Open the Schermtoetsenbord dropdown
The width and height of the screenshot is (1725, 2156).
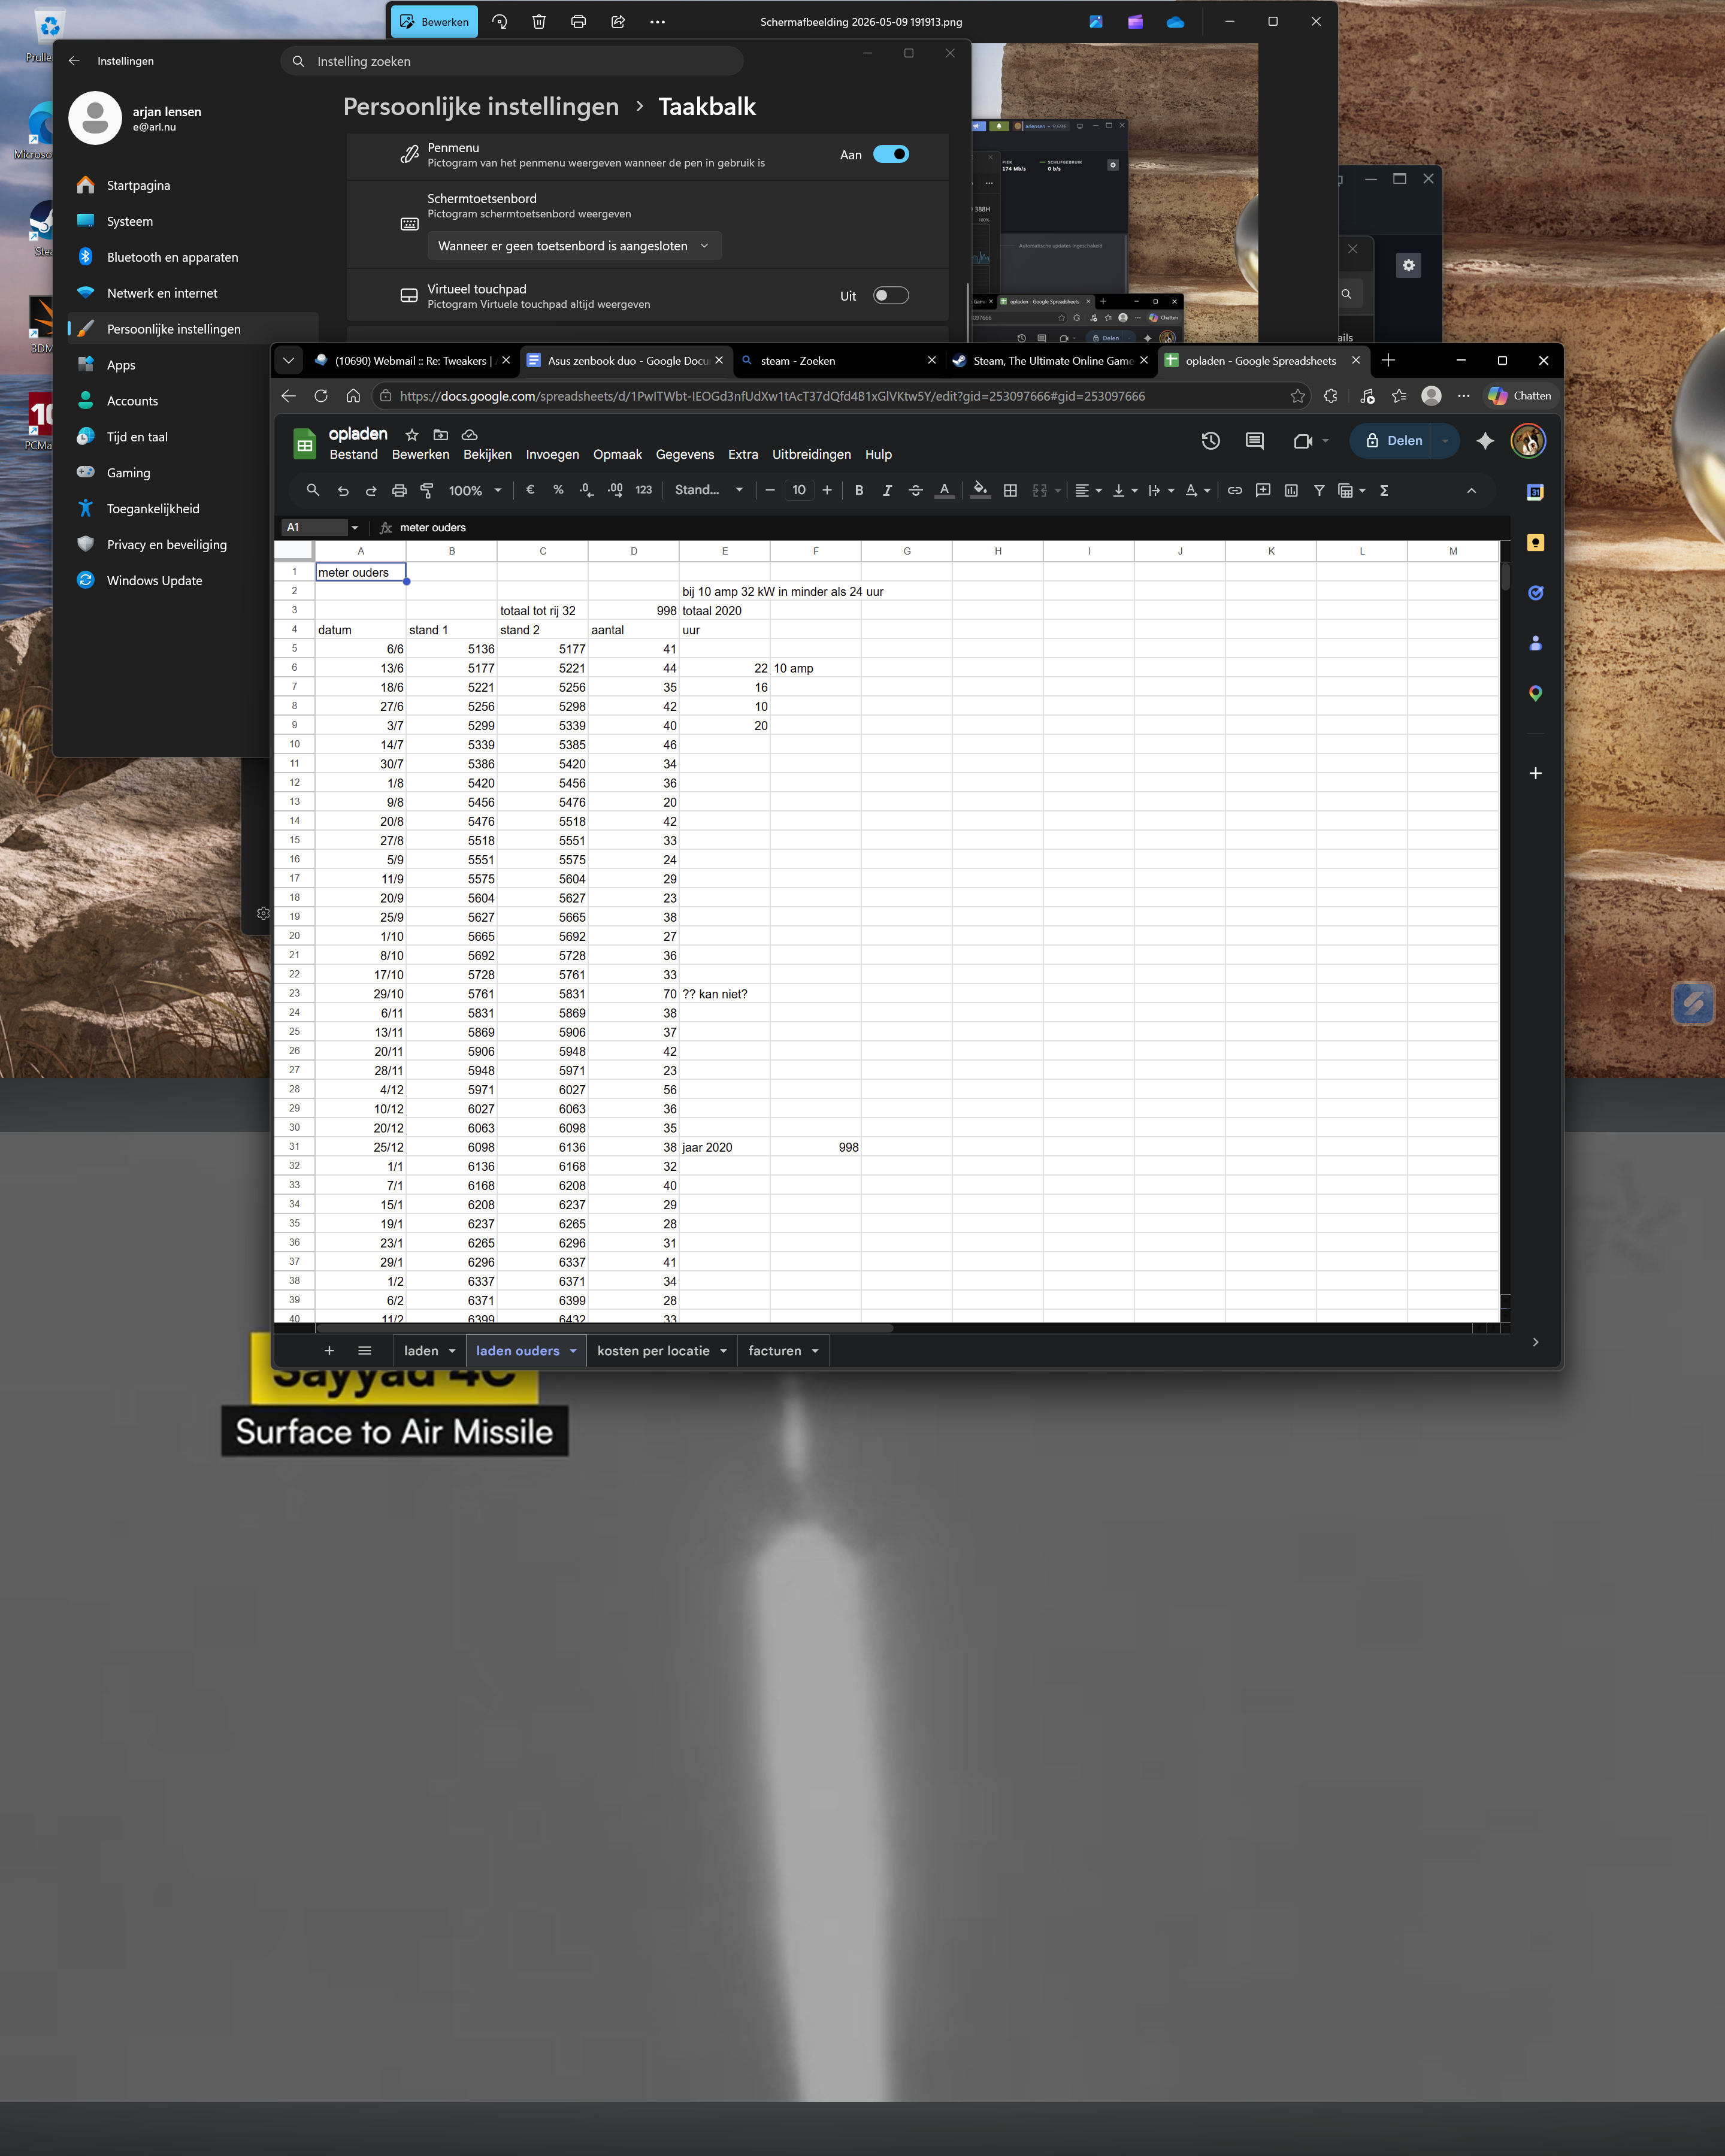click(x=574, y=246)
